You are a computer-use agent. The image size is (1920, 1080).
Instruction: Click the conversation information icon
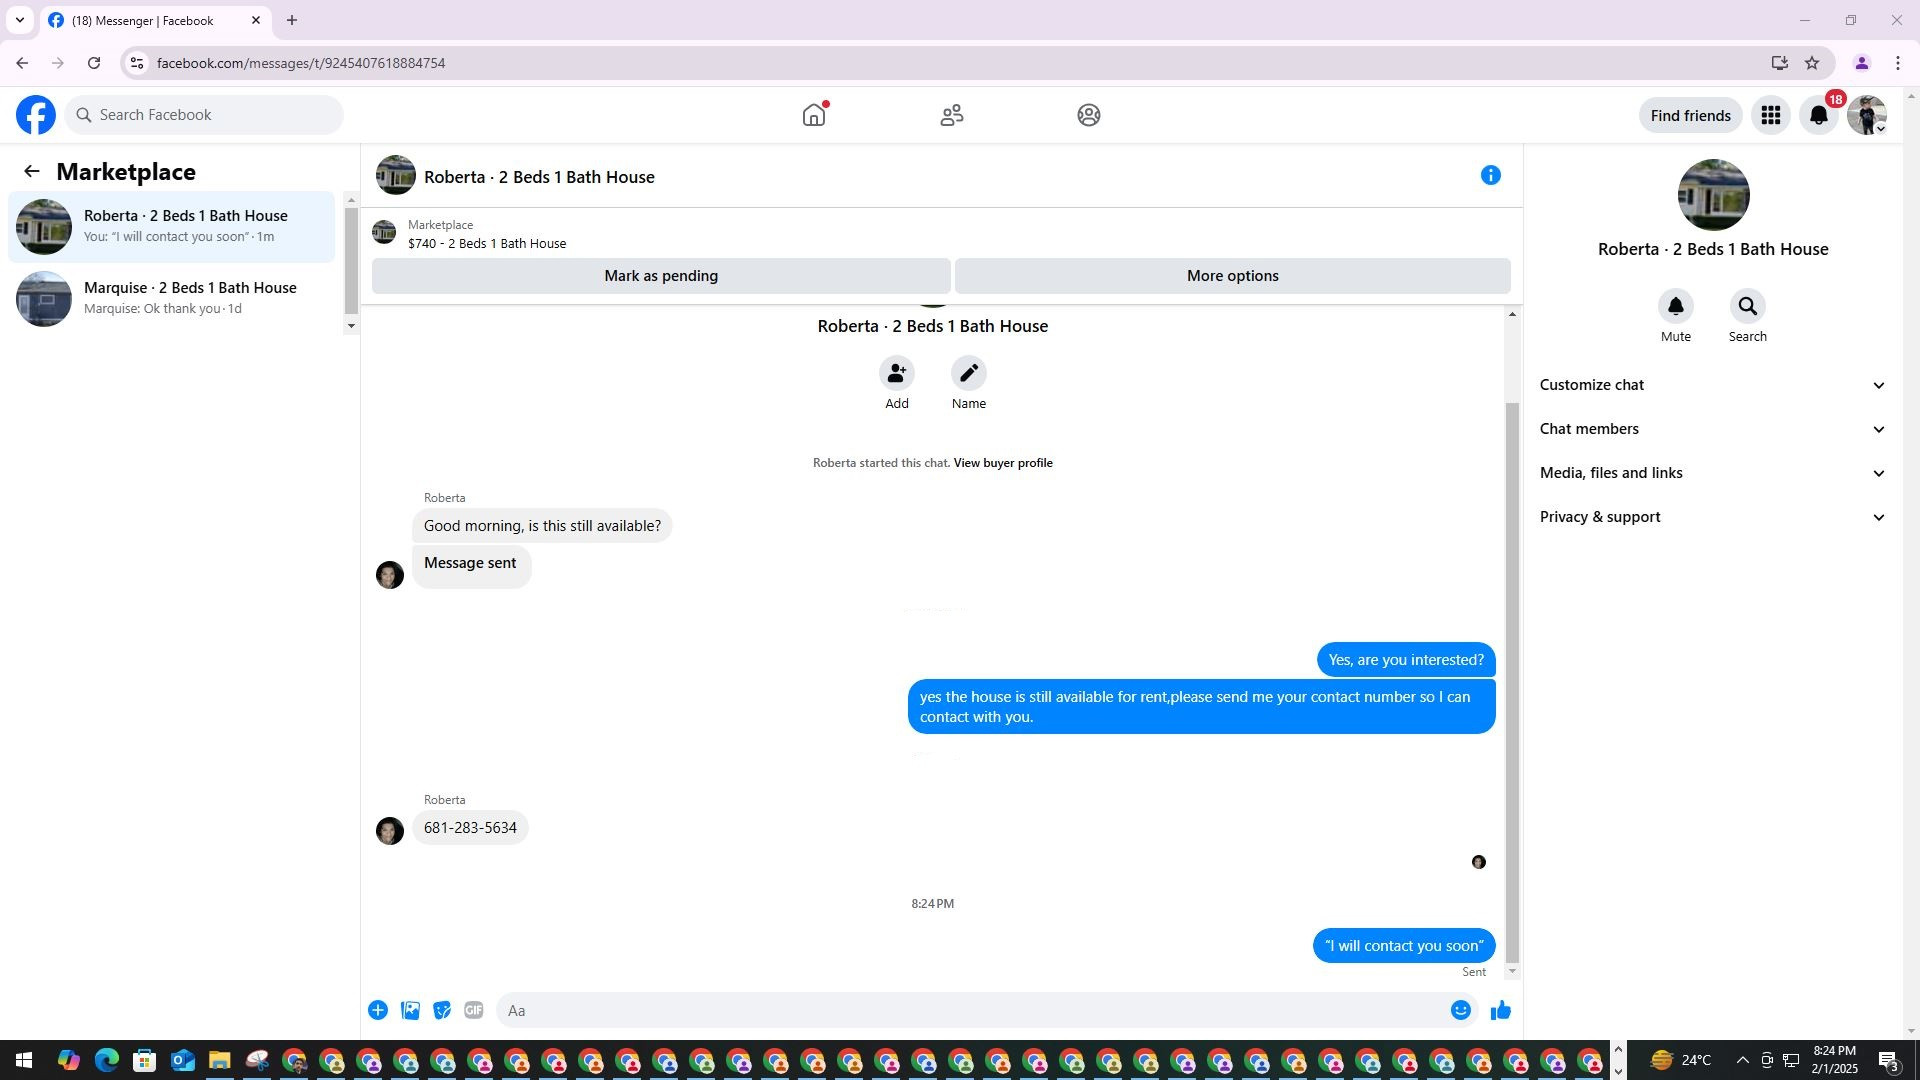[x=1490, y=176]
